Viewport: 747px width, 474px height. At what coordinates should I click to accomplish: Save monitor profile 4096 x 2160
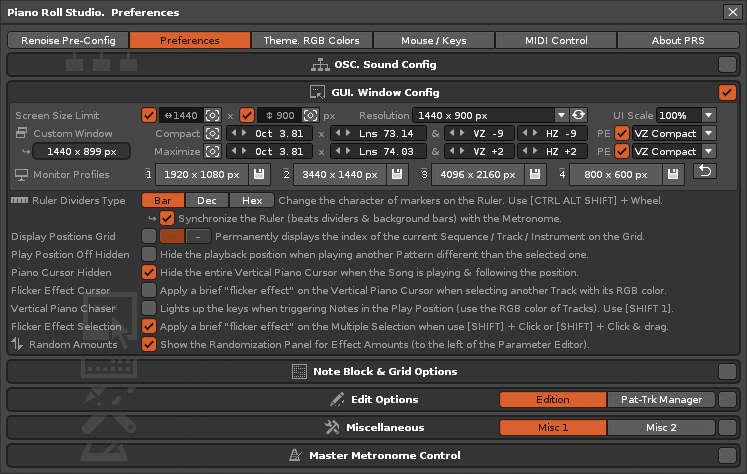[x=535, y=174]
